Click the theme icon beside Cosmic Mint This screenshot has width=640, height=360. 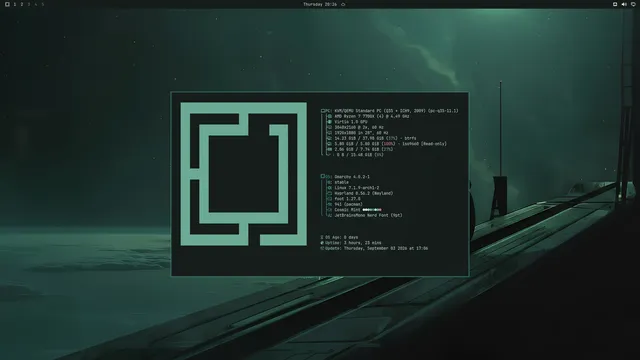[329, 210]
